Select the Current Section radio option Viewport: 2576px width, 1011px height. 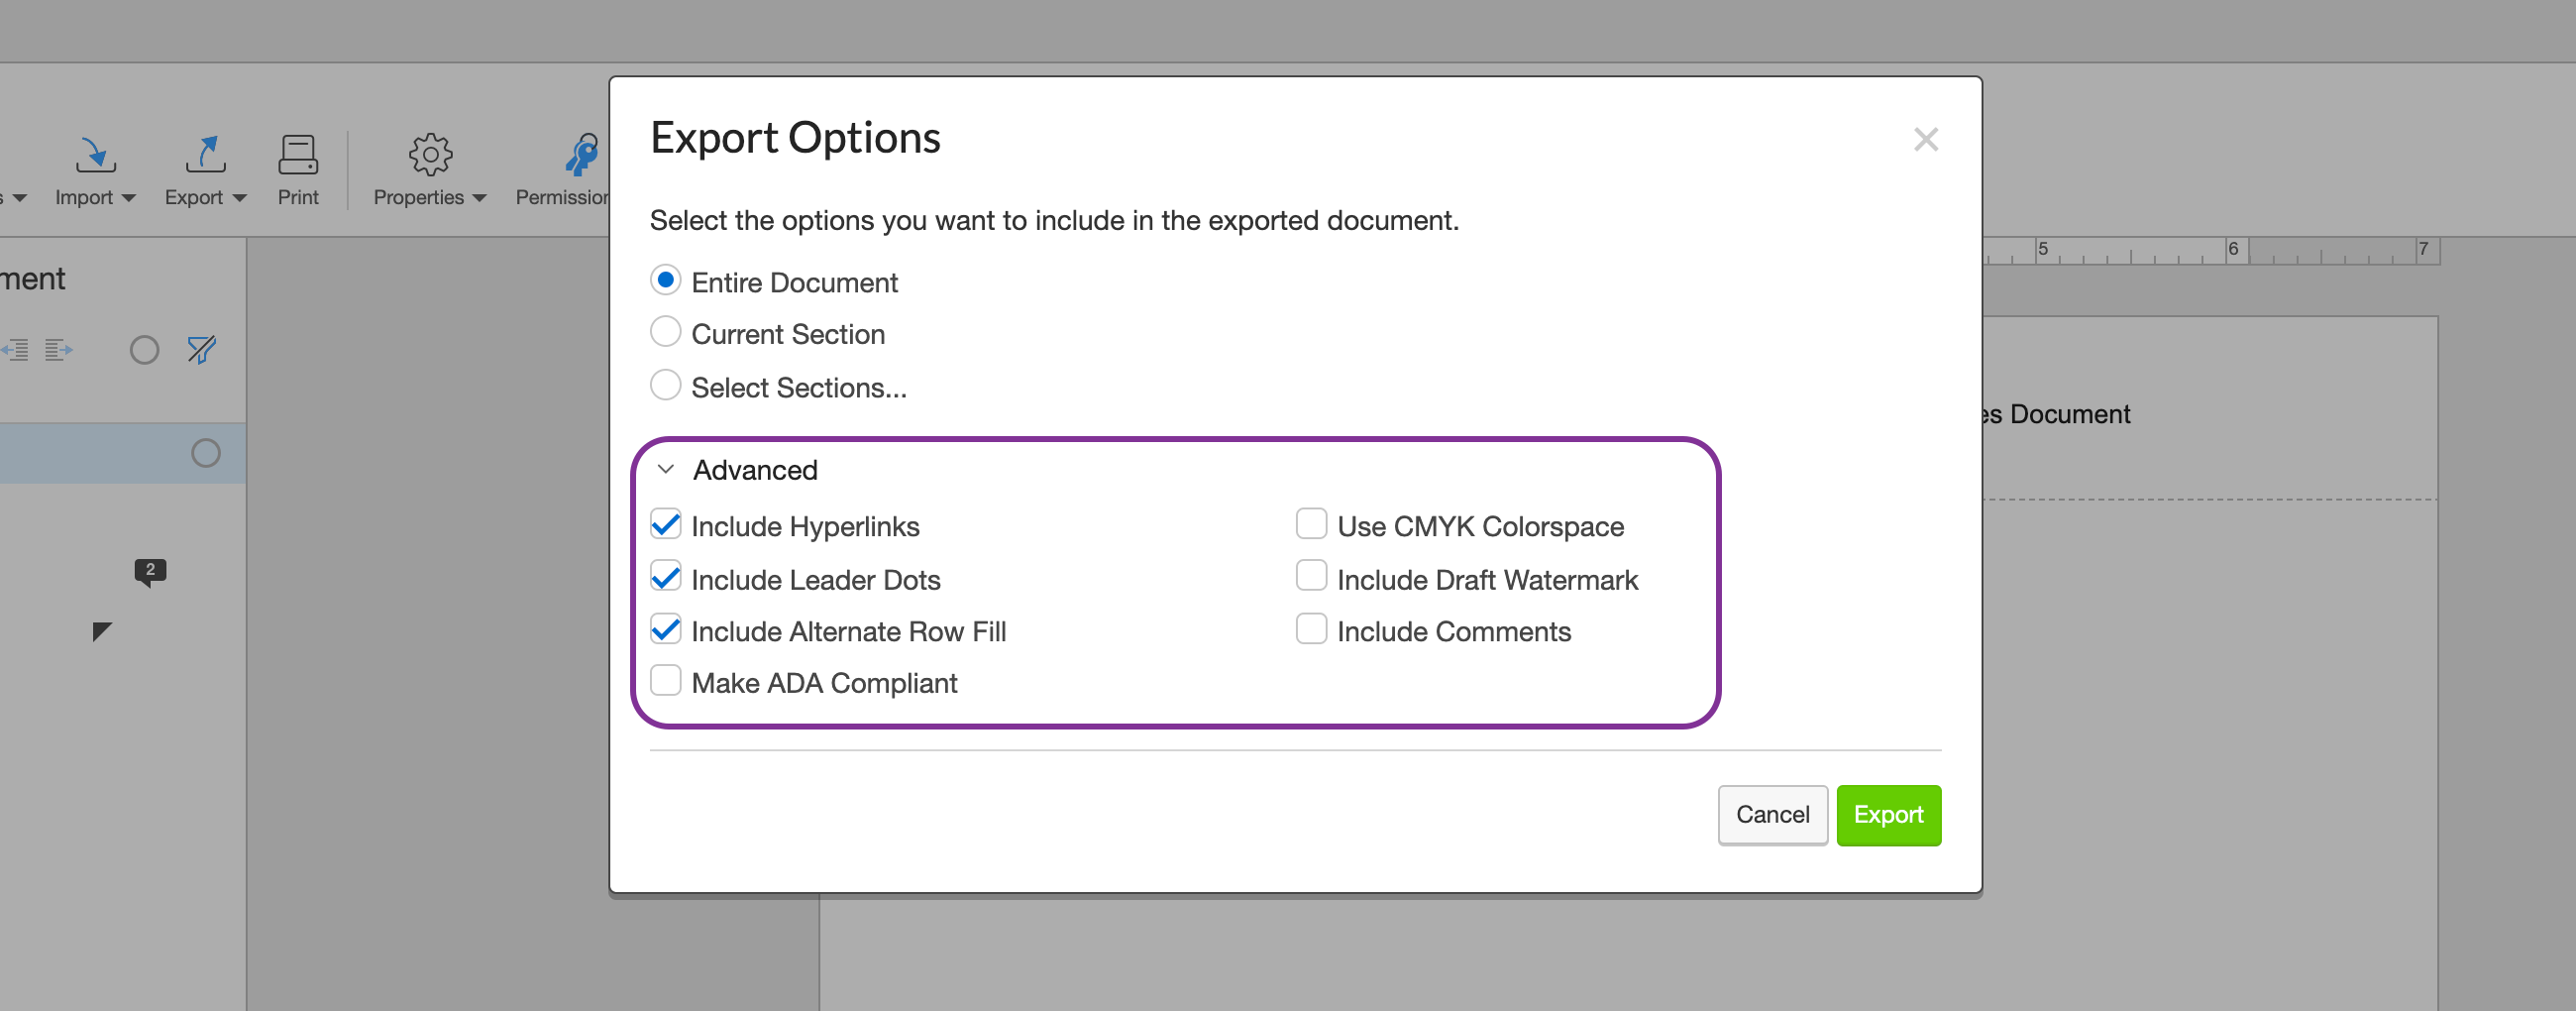(x=665, y=331)
